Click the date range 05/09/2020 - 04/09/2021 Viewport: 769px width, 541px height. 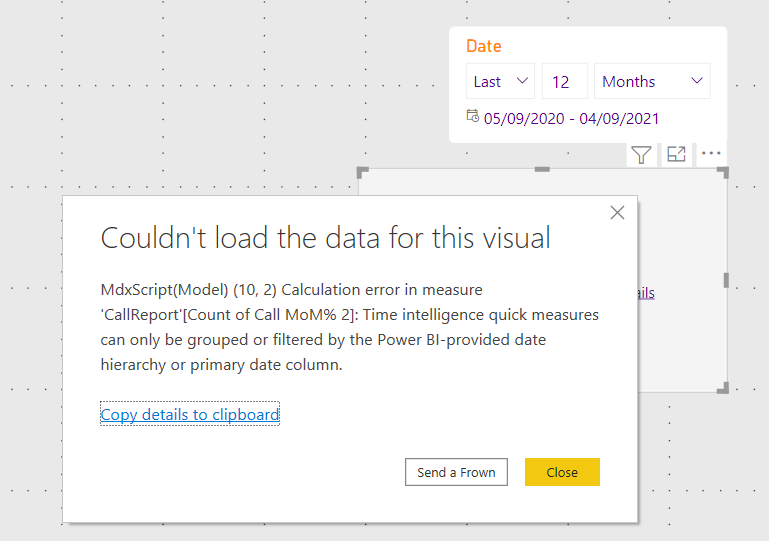tap(571, 119)
